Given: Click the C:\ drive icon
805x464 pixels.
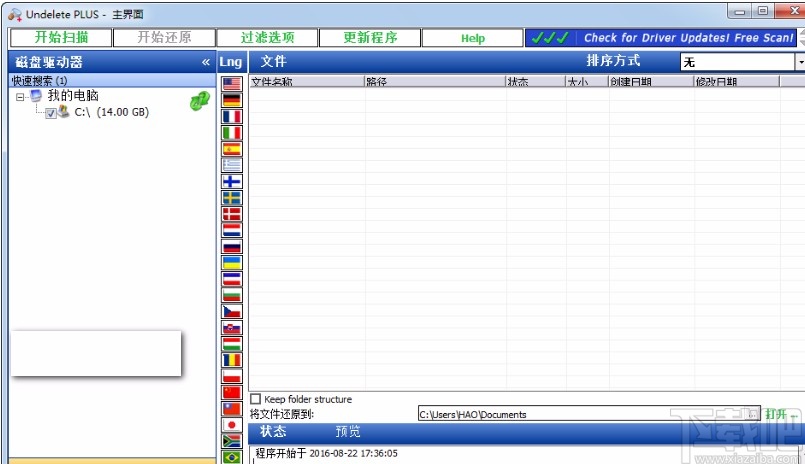Looking at the screenshot, I should pyautogui.click(x=64, y=111).
